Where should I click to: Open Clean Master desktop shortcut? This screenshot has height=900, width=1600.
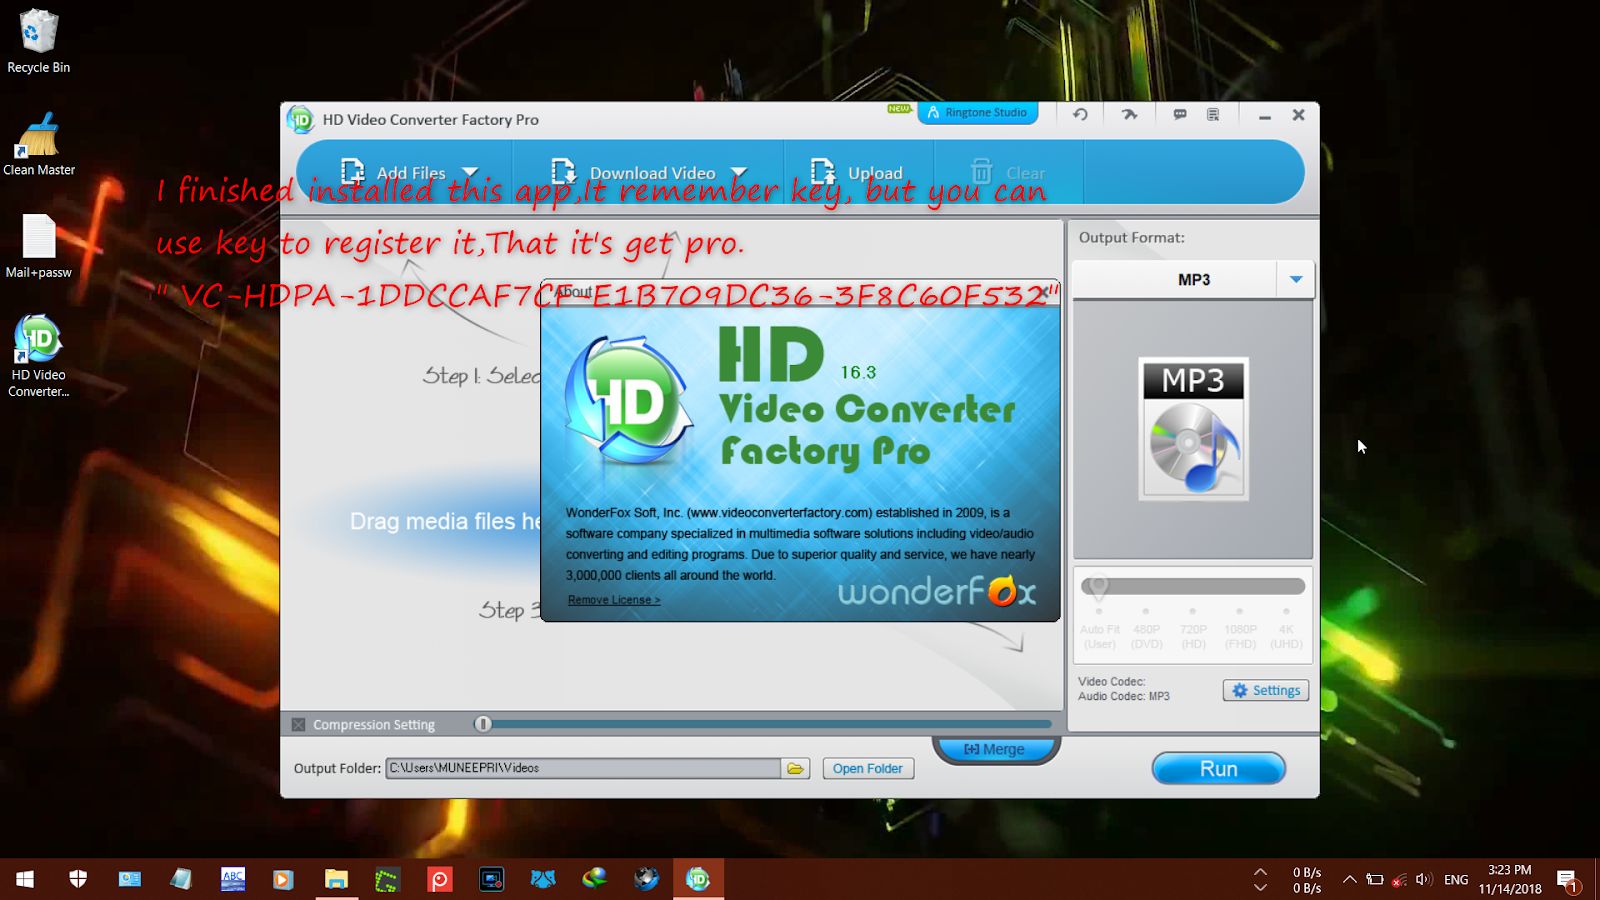(39, 144)
